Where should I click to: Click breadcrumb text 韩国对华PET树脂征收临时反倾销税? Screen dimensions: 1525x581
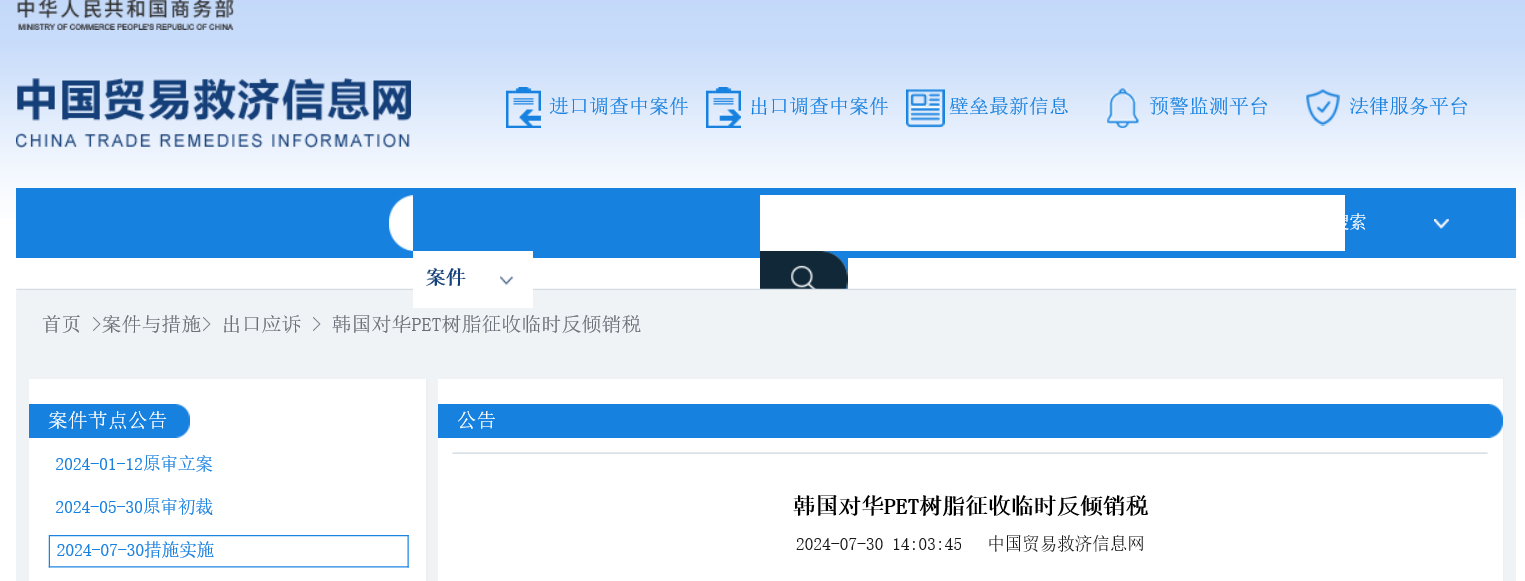[x=486, y=324]
